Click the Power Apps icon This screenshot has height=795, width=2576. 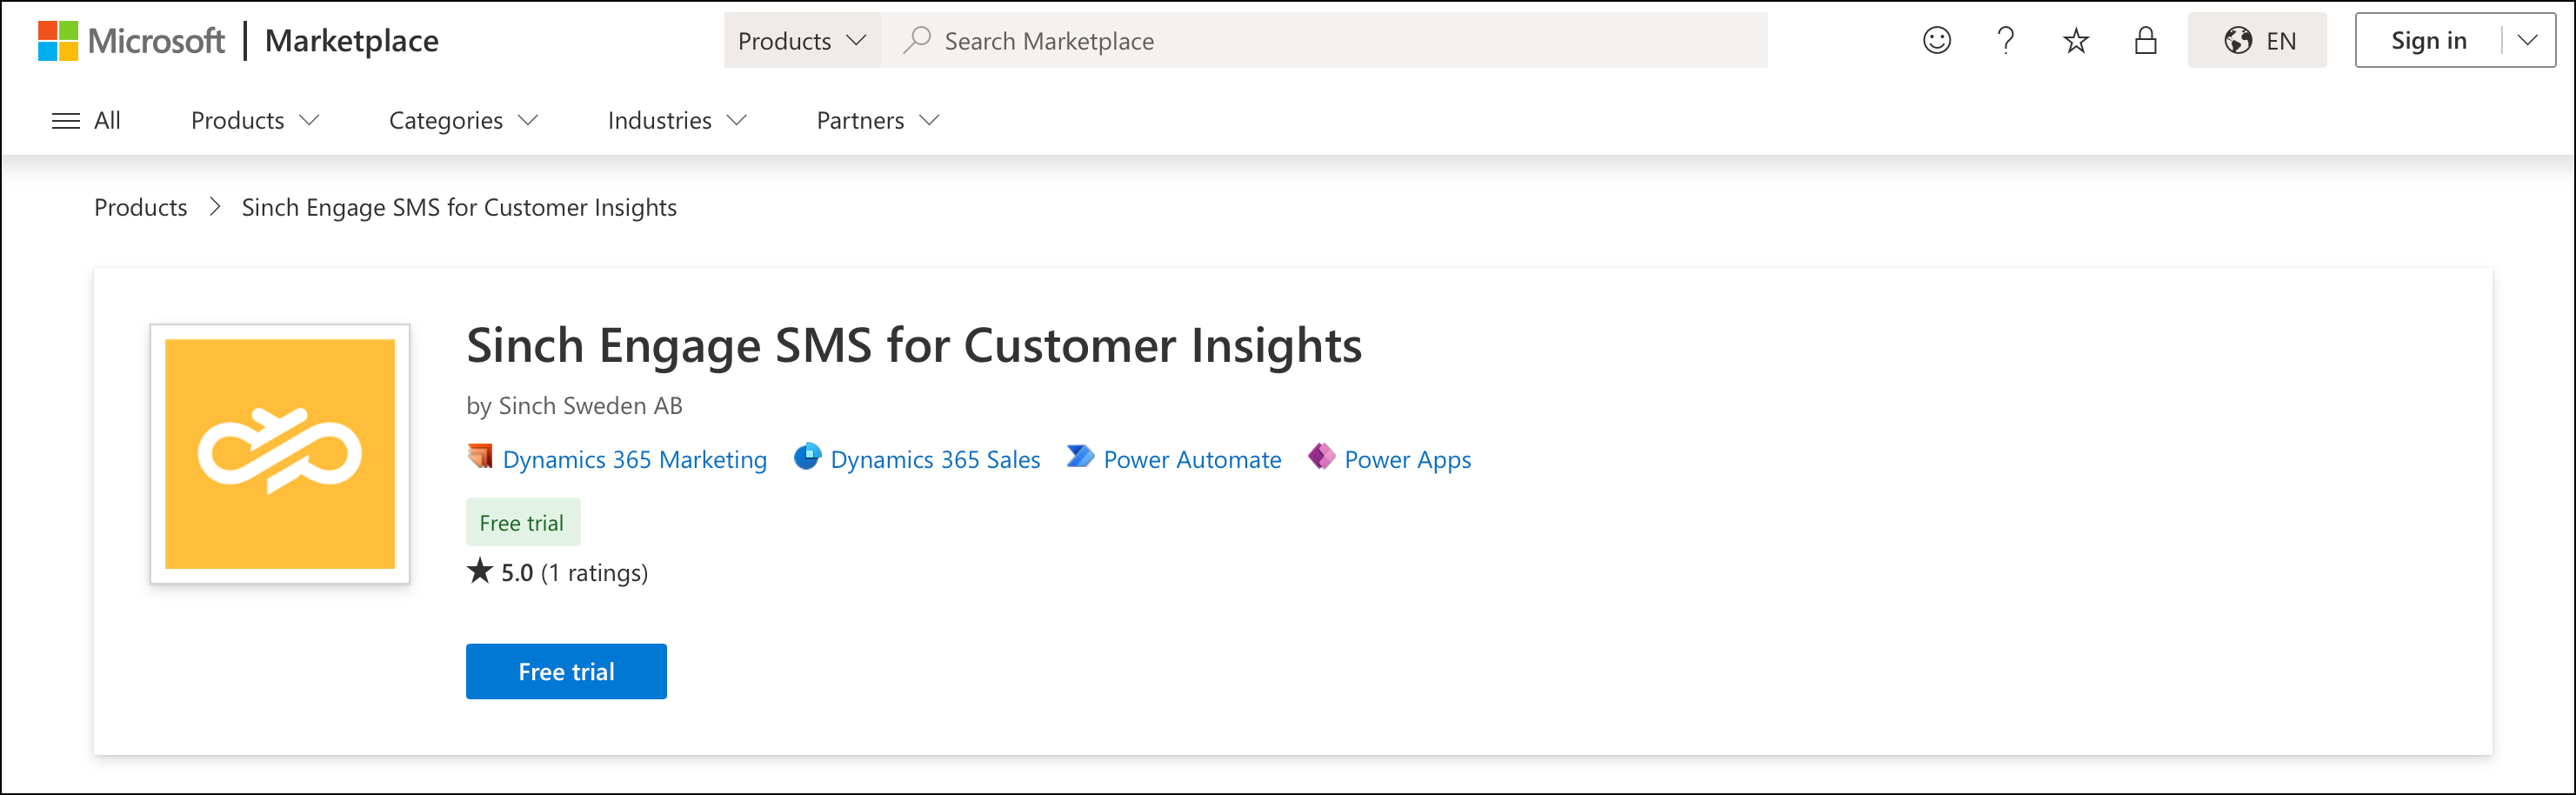1322,457
